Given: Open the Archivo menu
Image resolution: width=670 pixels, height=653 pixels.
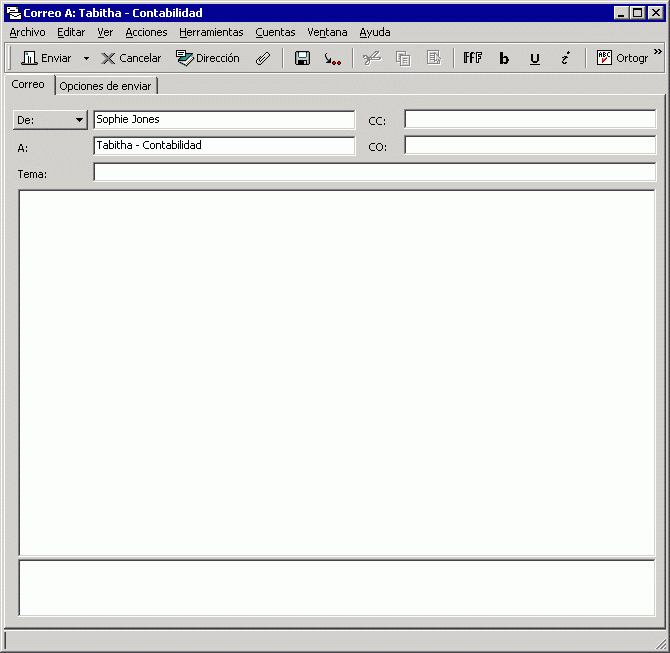Looking at the screenshot, I should [x=27, y=32].
